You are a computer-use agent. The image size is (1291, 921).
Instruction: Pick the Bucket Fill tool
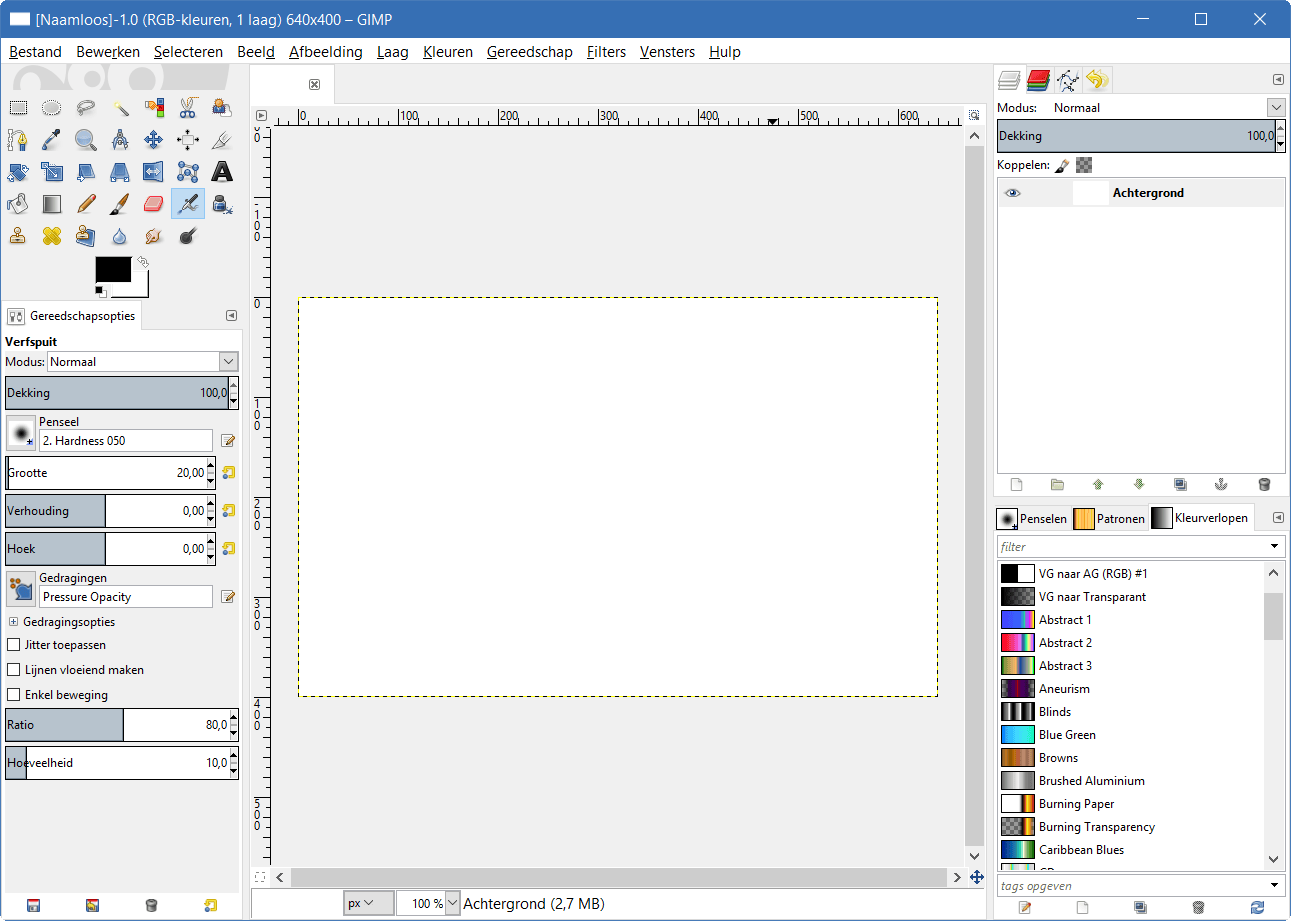[x=18, y=204]
